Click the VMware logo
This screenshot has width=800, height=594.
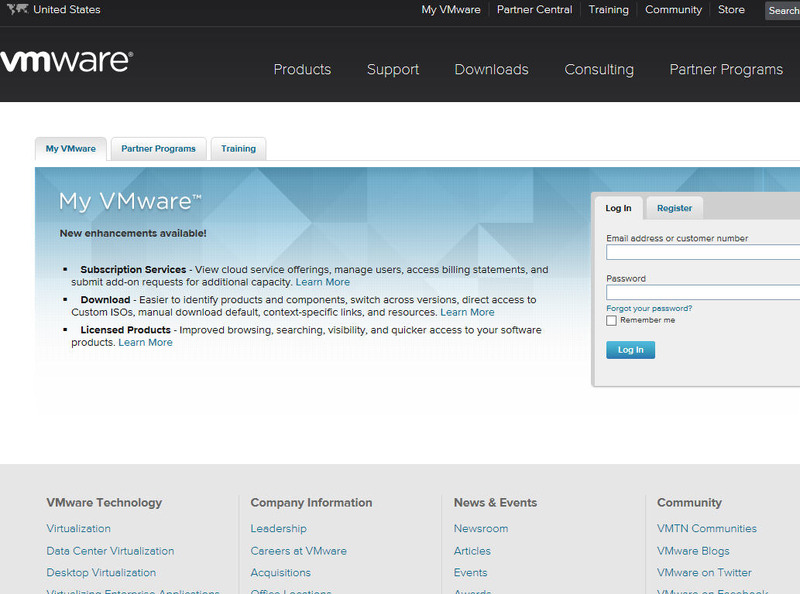pos(66,60)
